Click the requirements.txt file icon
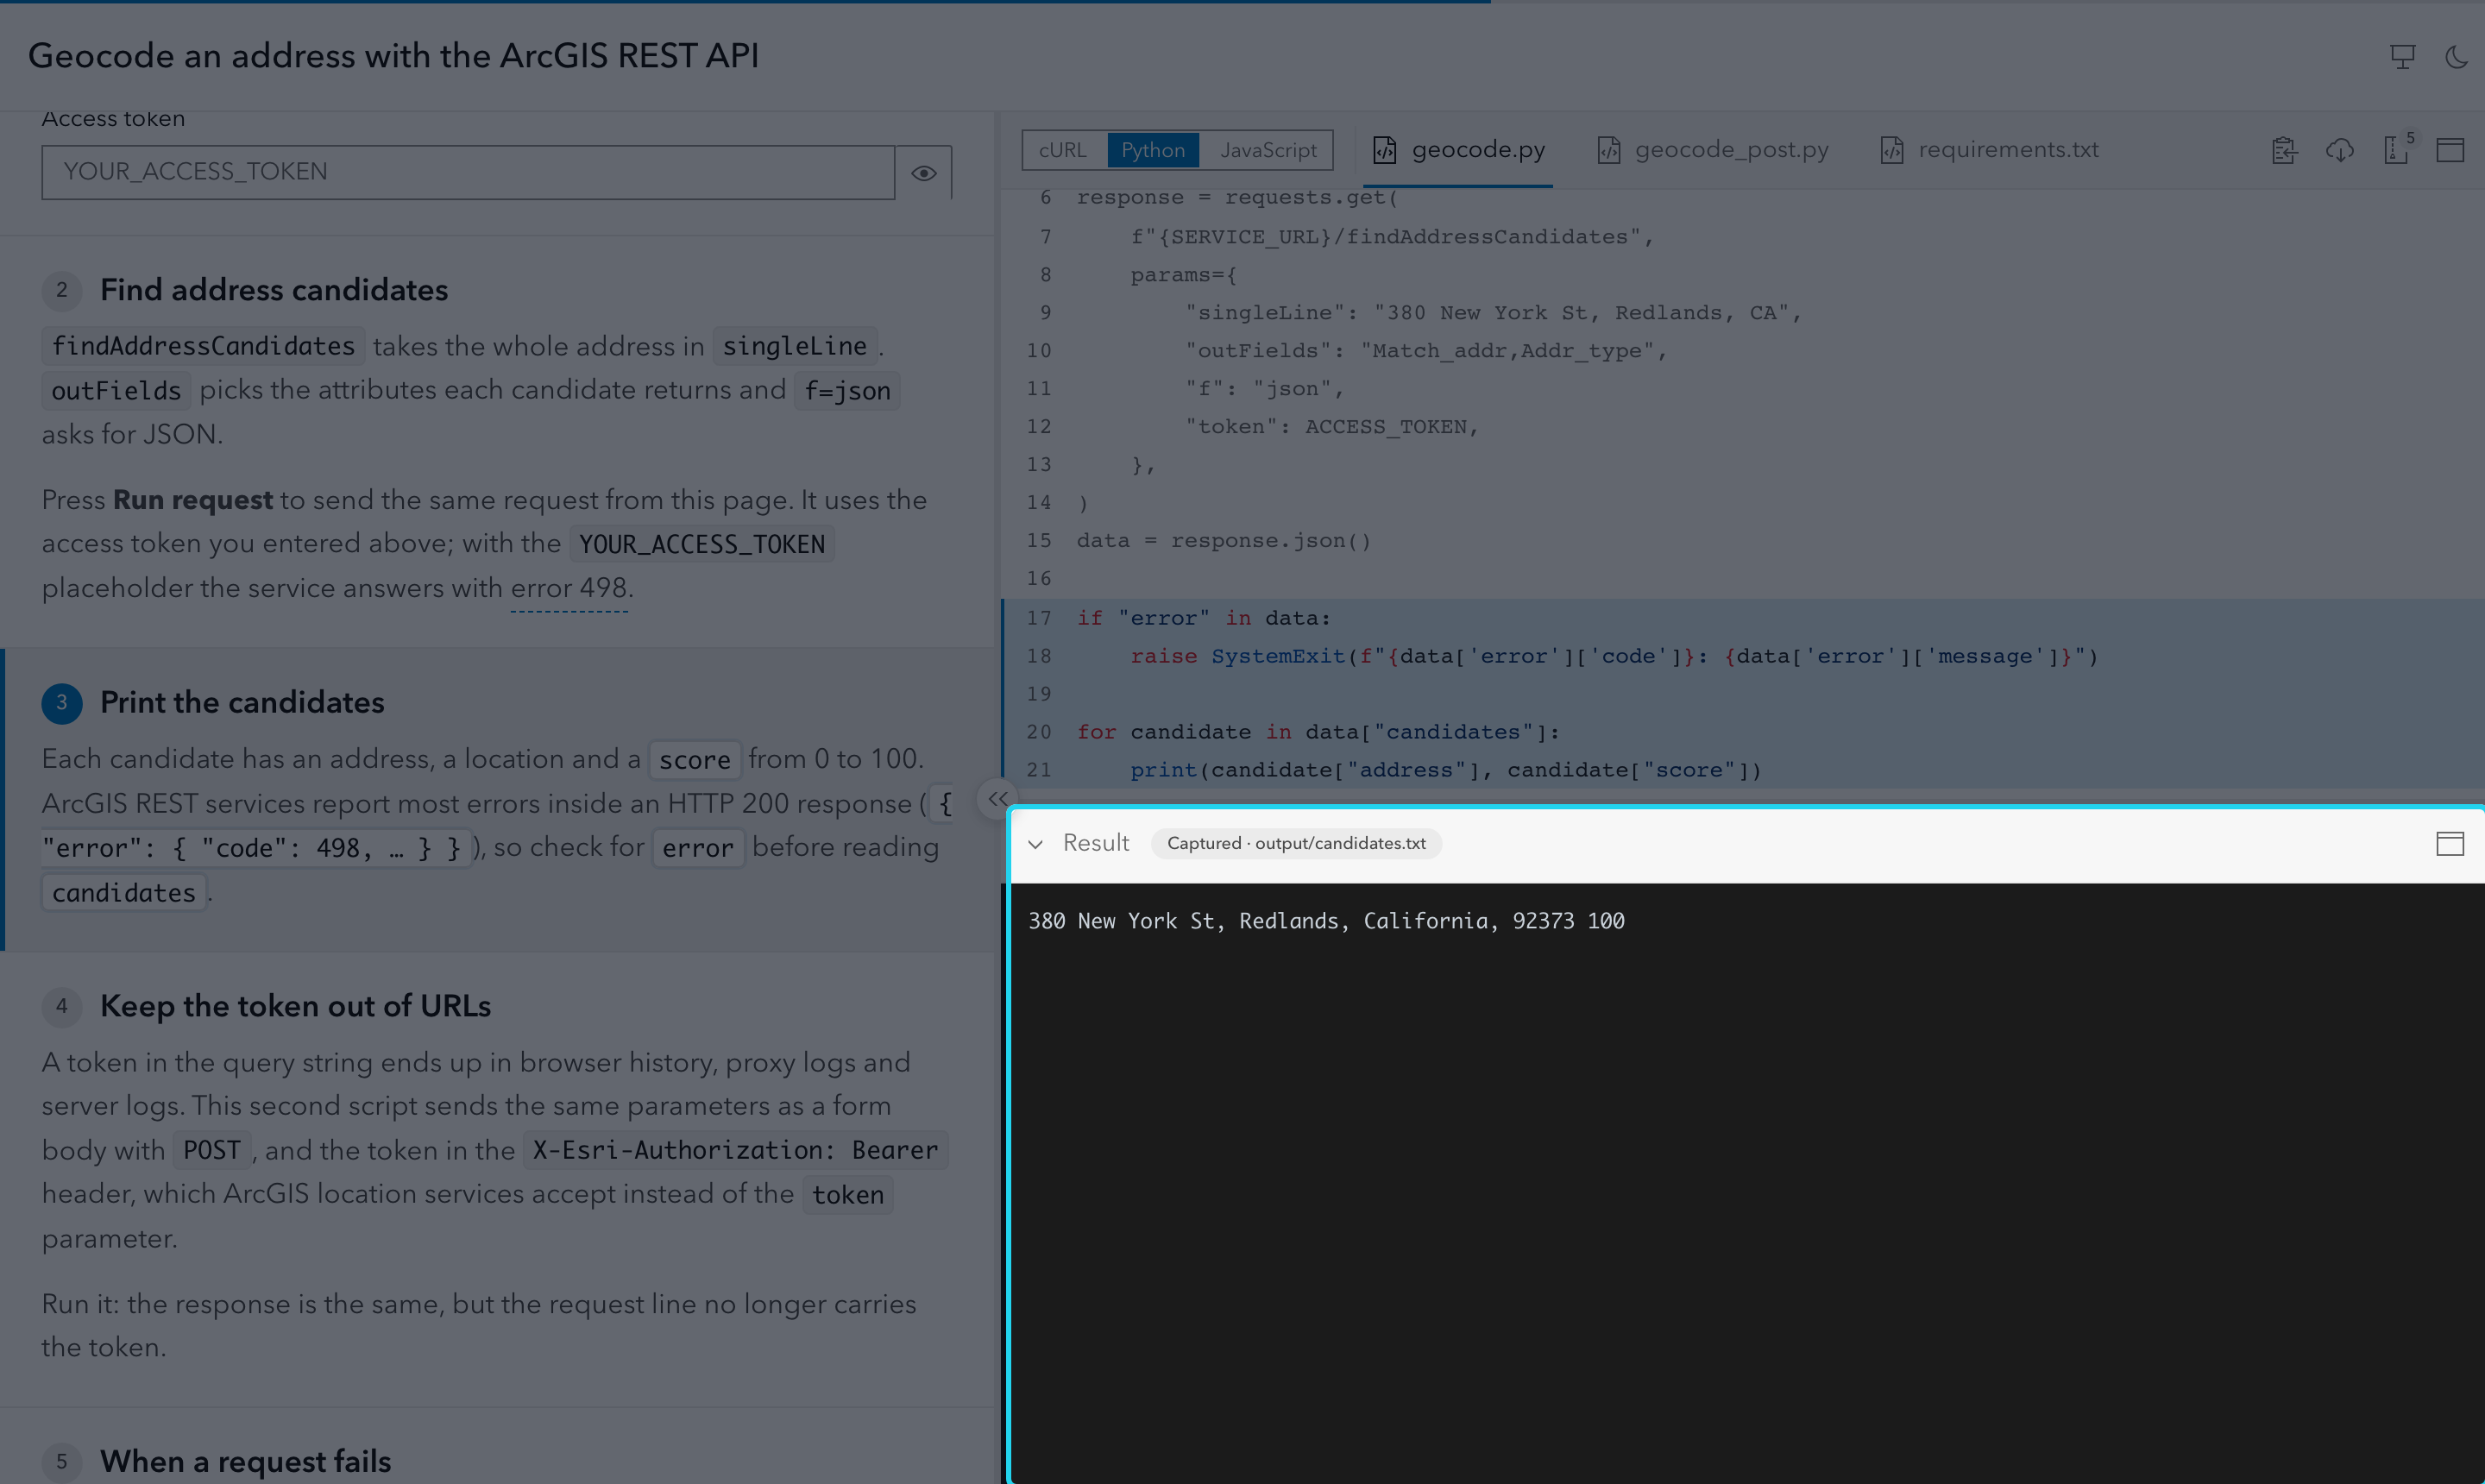Image resolution: width=2485 pixels, height=1484 pixels. pos(1892,150)
